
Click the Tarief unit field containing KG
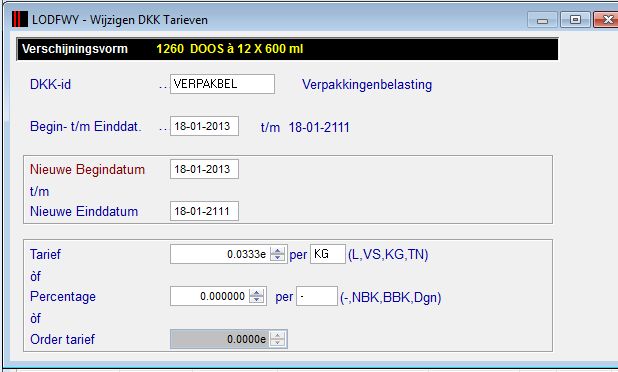328,254
